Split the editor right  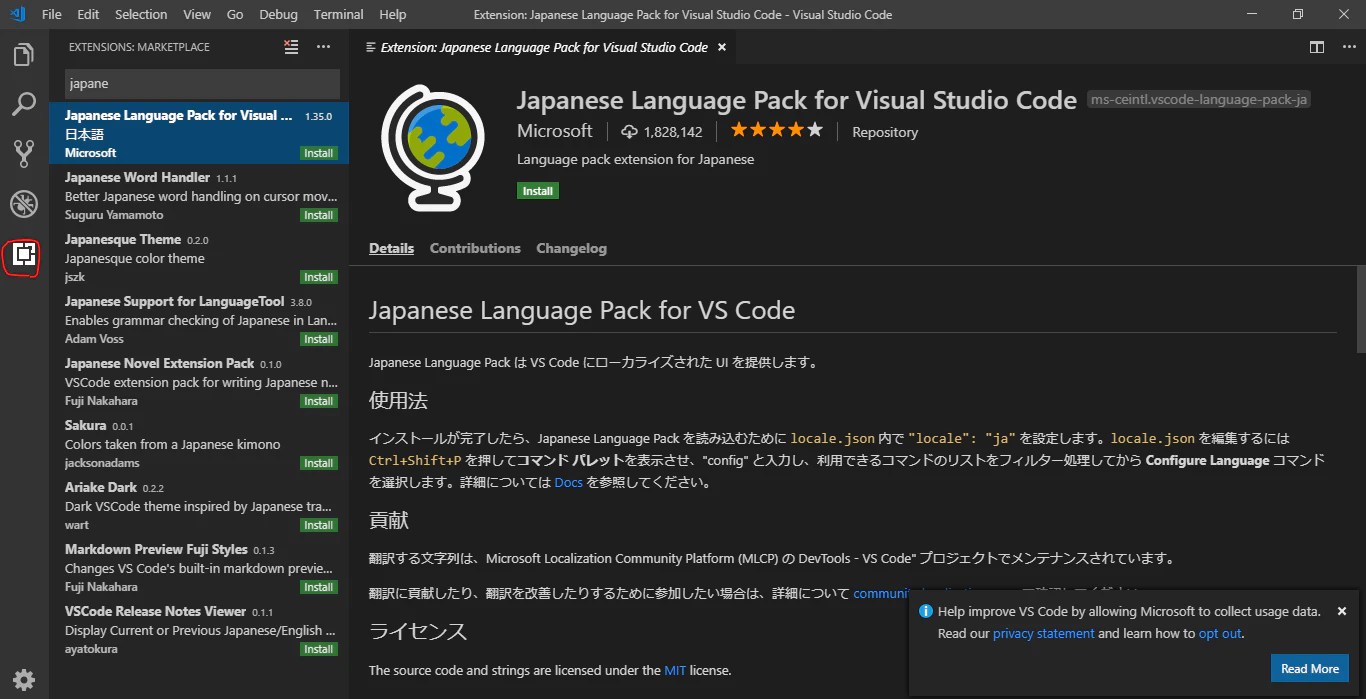click(1317, 47)
